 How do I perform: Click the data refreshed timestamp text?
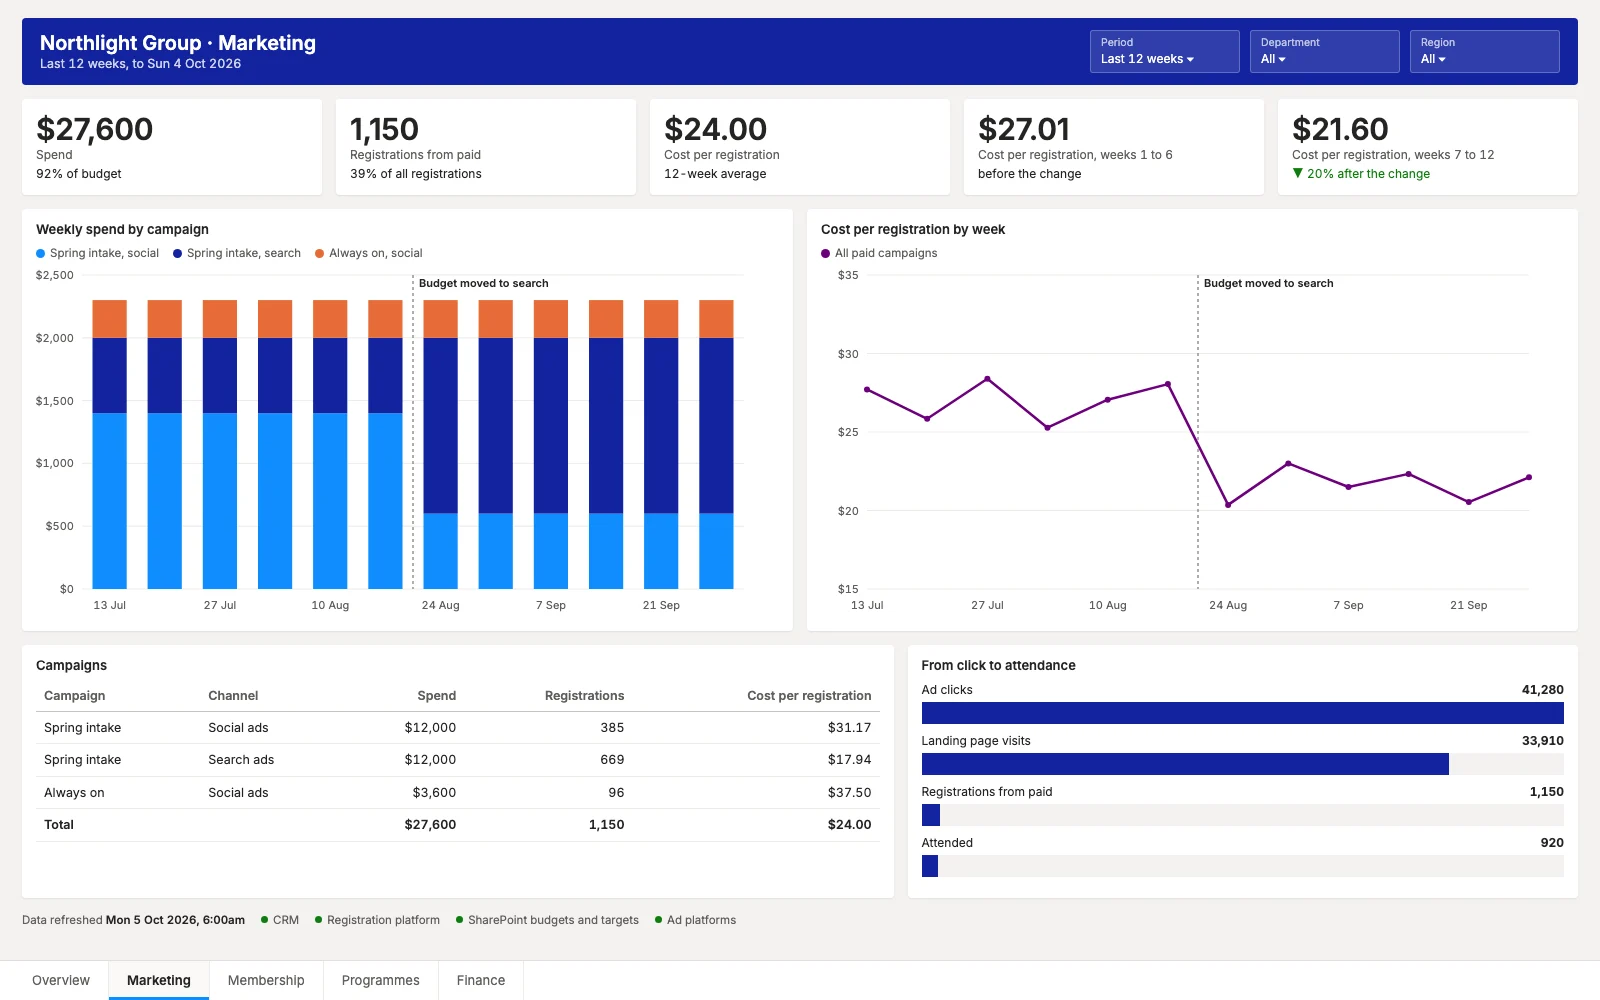click(175, 920)
